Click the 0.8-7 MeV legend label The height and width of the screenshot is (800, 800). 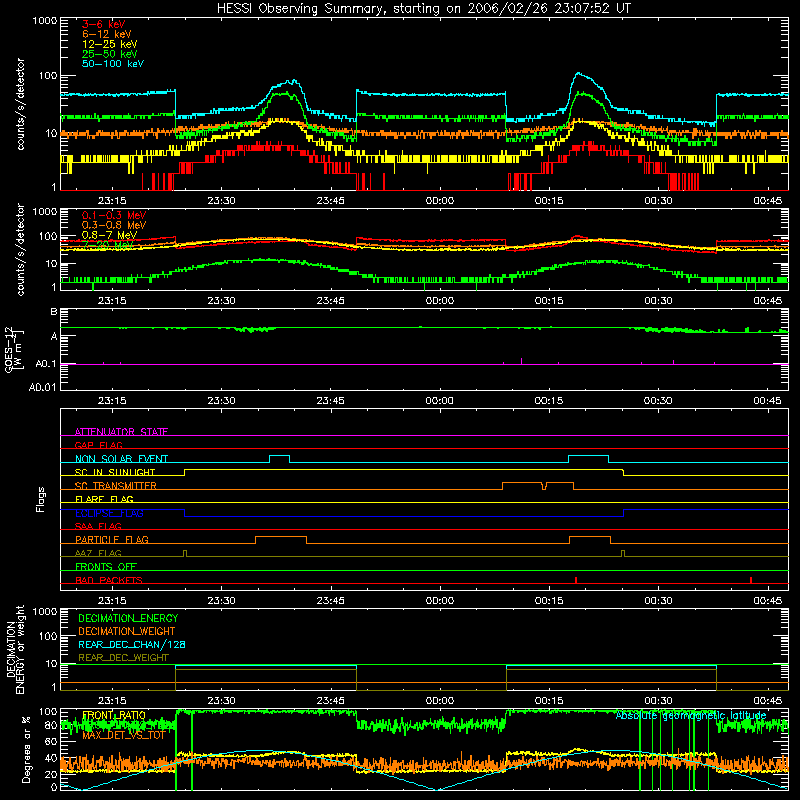click(x=109, y=235)
